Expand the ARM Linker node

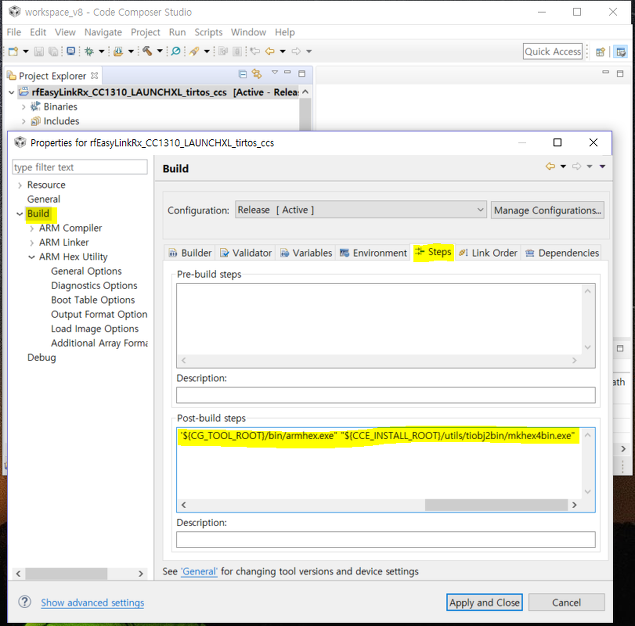click(x=32, y=243)
